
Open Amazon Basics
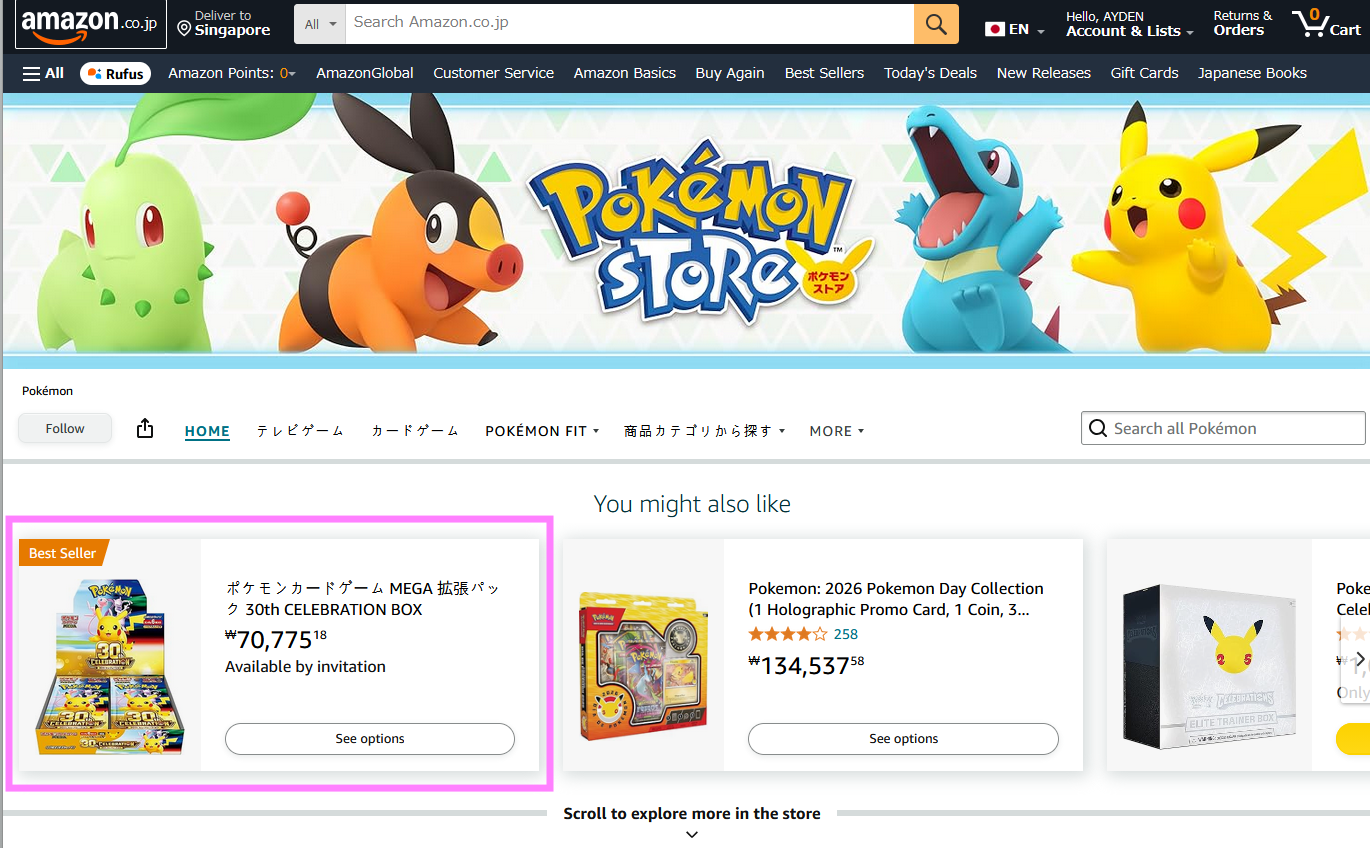coord(625,73)
